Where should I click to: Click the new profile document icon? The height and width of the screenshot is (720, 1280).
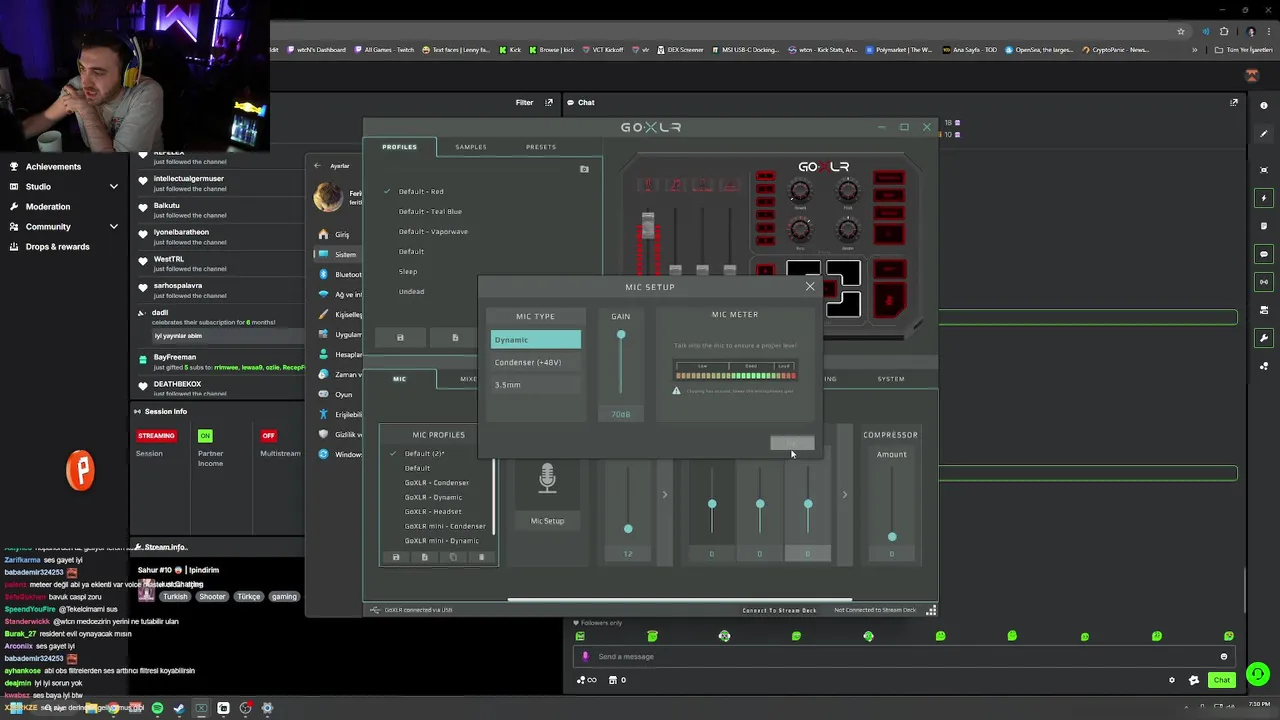(x=455, y=337)
